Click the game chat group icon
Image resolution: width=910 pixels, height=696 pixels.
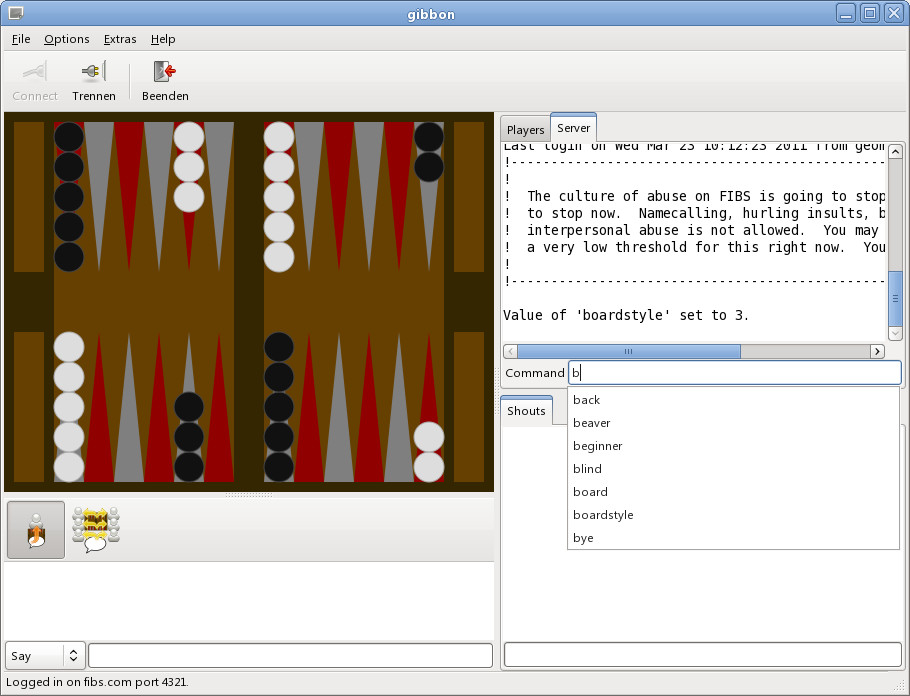(x=96, y=530)
